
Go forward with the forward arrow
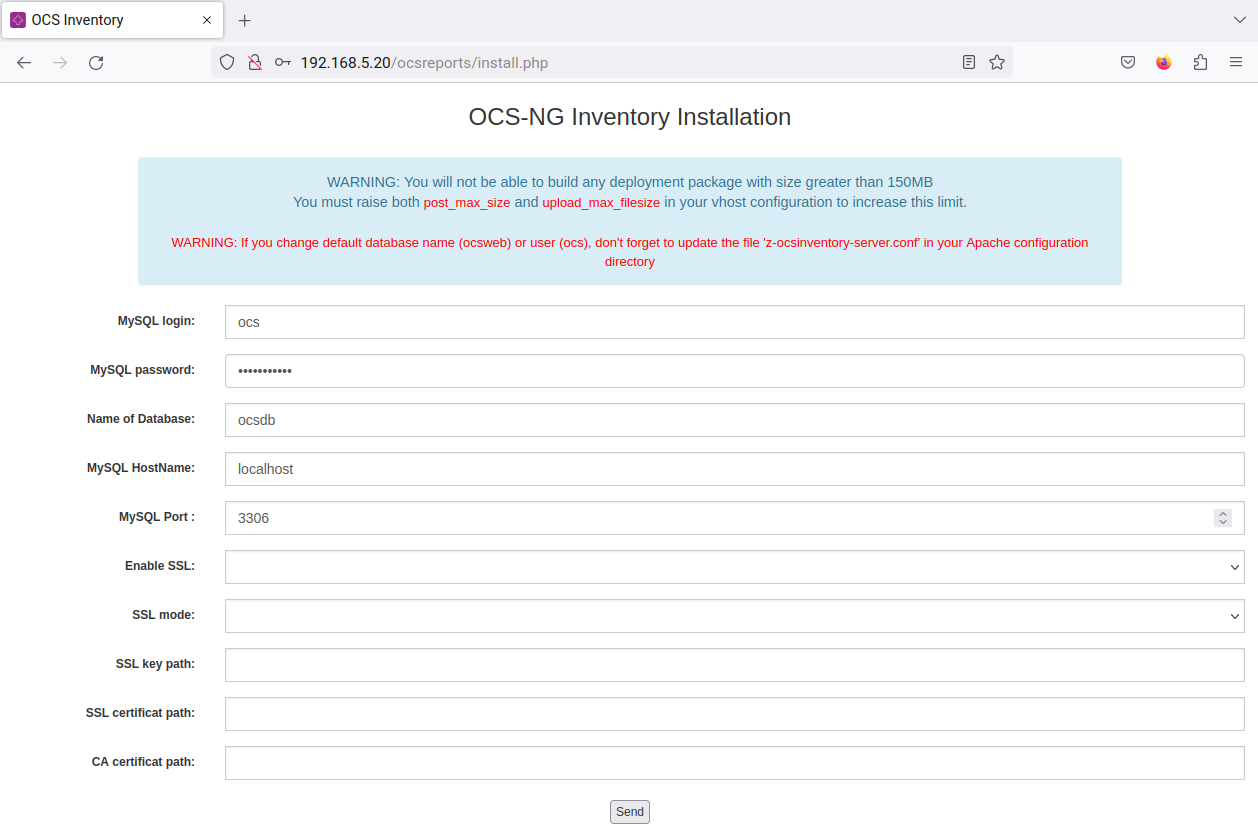coord(60,62)
